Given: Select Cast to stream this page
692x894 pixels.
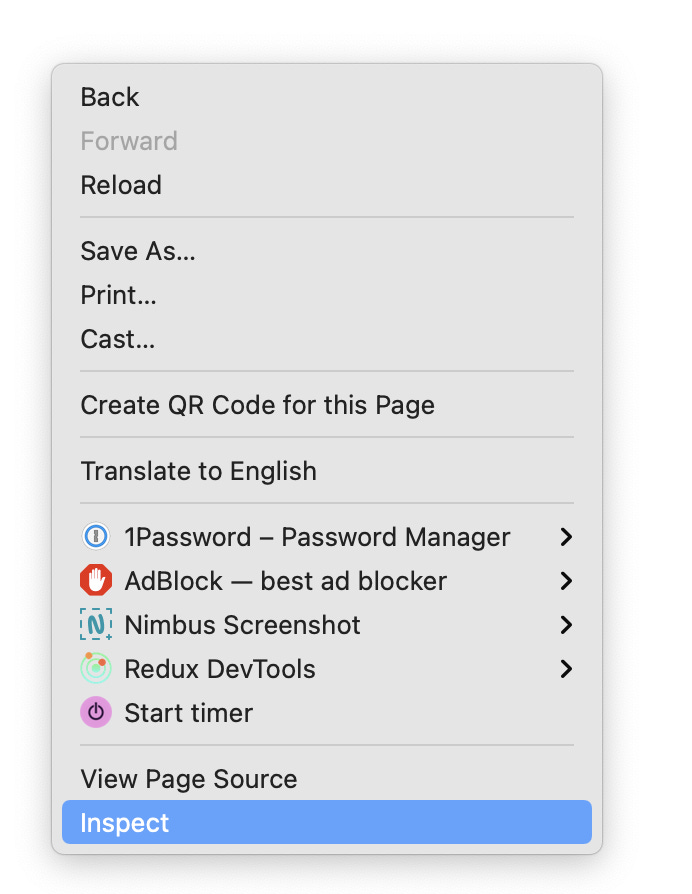Looking at the screenshot, I should click(x=117, y=339).
